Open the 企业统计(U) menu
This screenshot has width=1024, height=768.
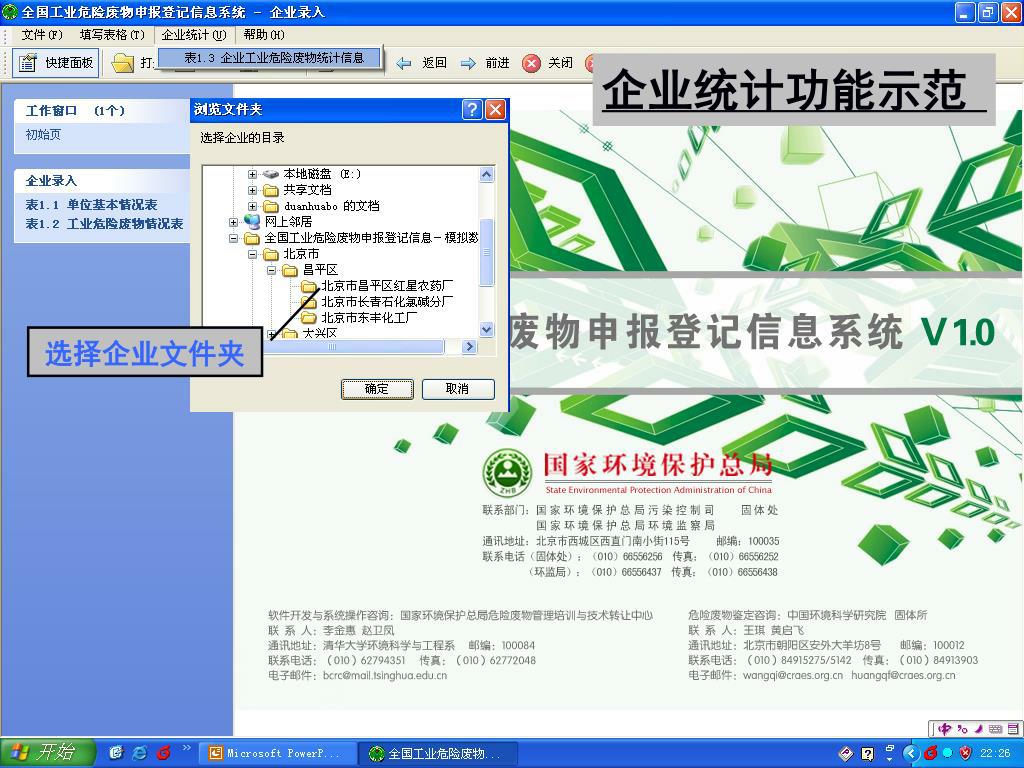click(194, 35)
